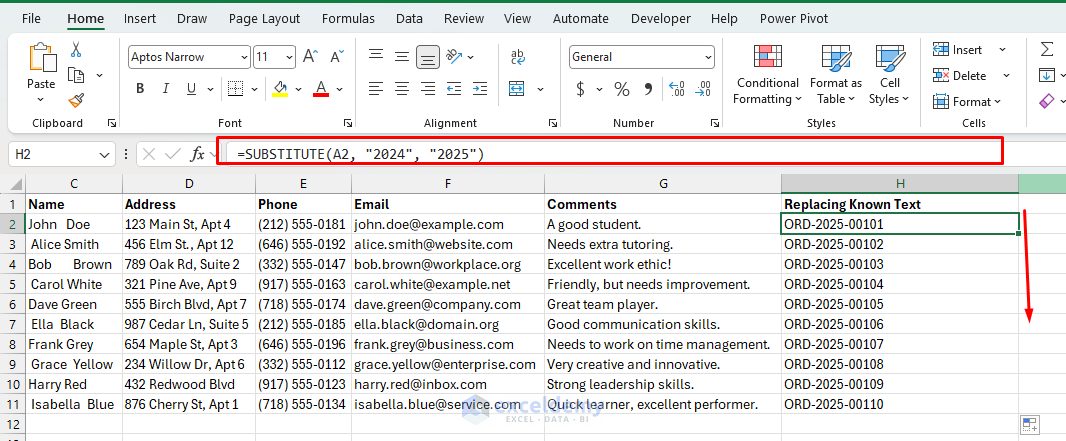
Task: Click the Accounting dollar format icon
Action: coord(580,88)
